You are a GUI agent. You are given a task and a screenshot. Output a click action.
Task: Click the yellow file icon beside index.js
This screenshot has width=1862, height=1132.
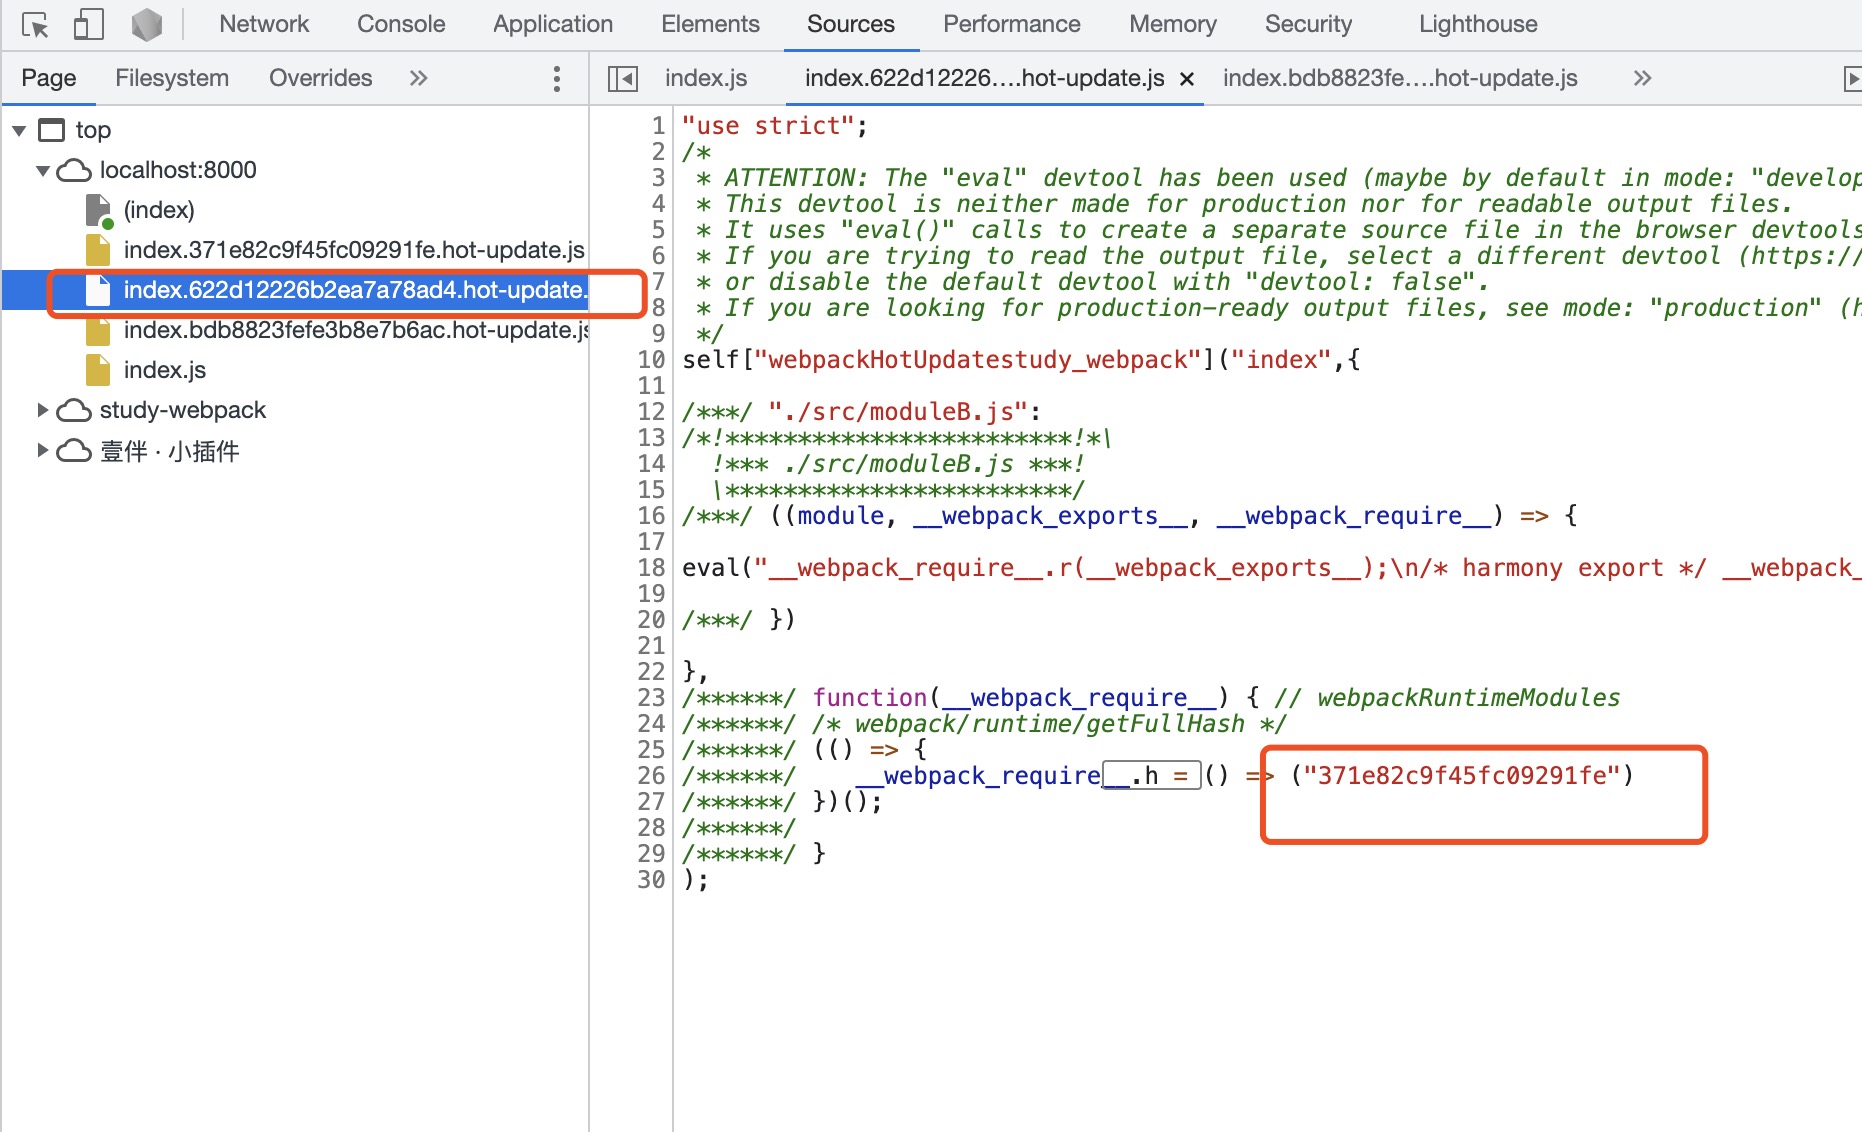coord(98,370)
